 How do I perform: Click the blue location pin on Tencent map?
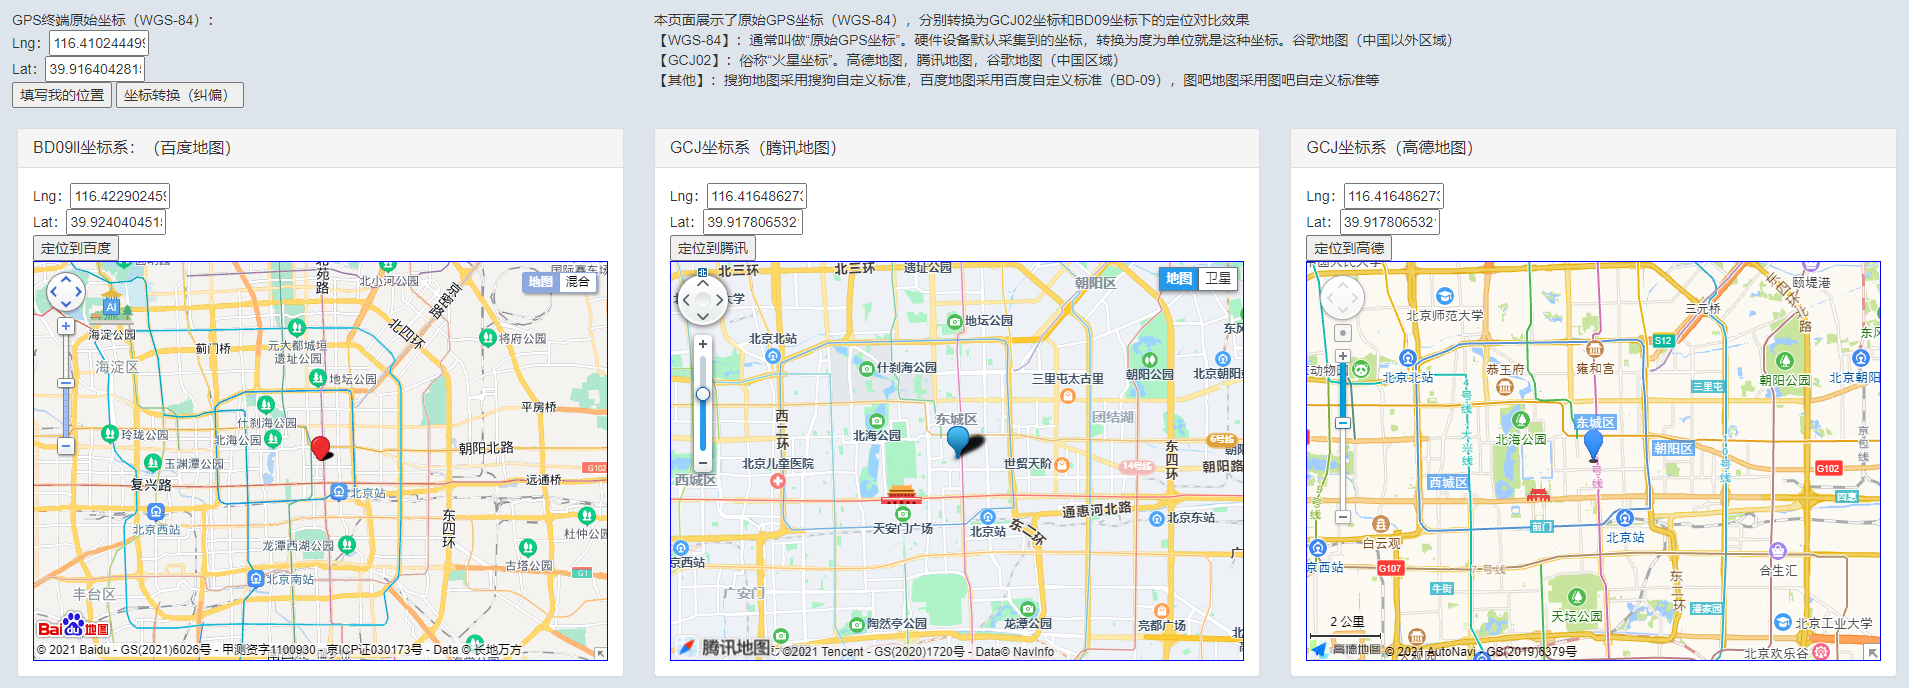point(958,440)
